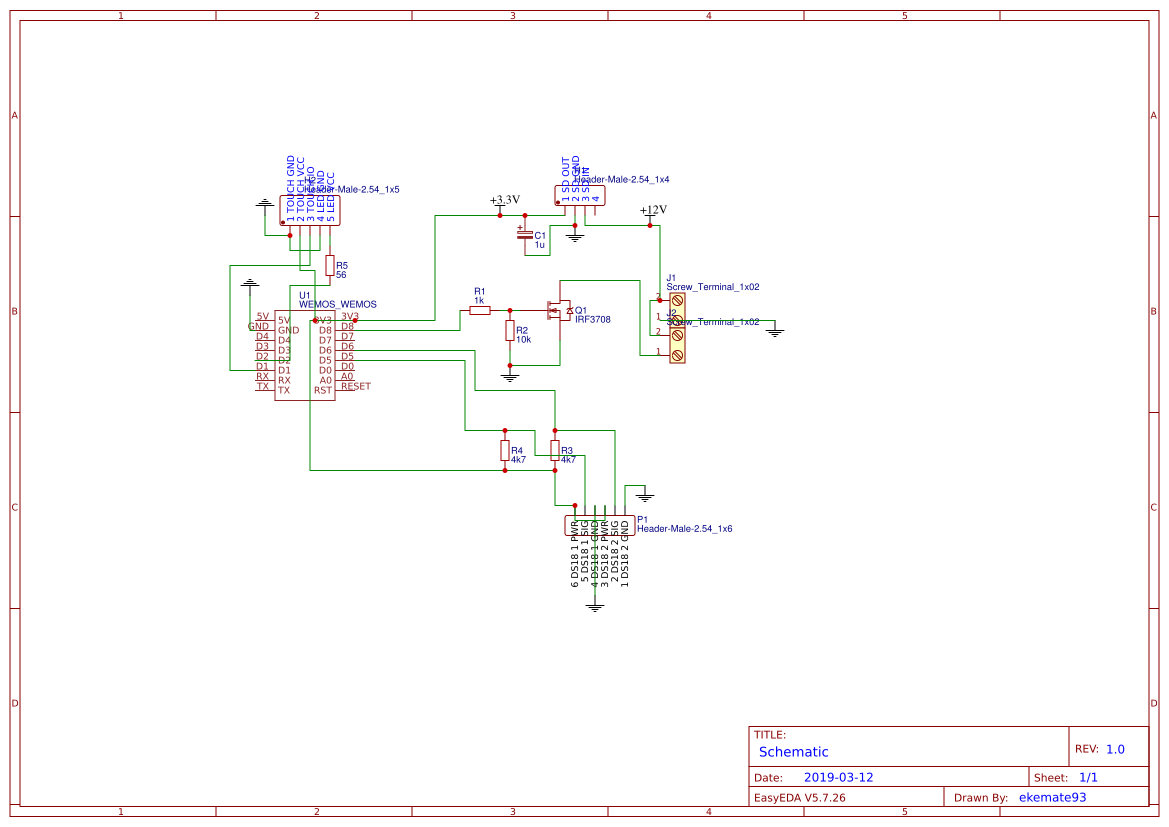Select the ground symbol below R2
The image size is (1169, 827).
[x=510, y=377]
